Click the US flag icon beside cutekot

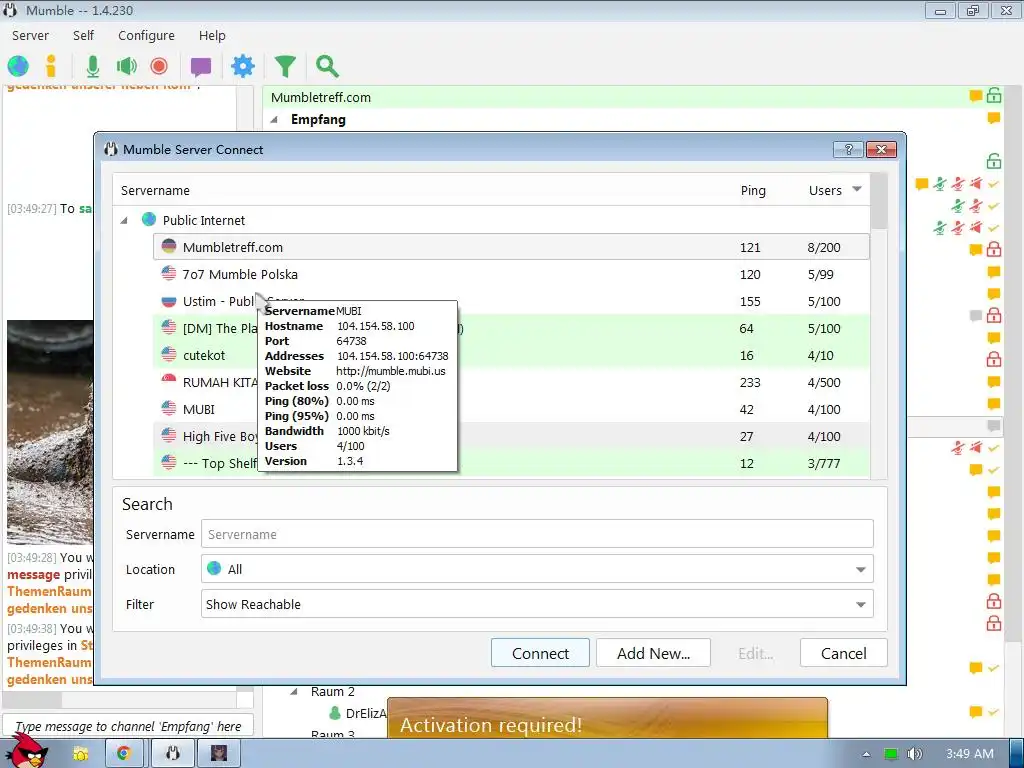click(x=169, y=355)
